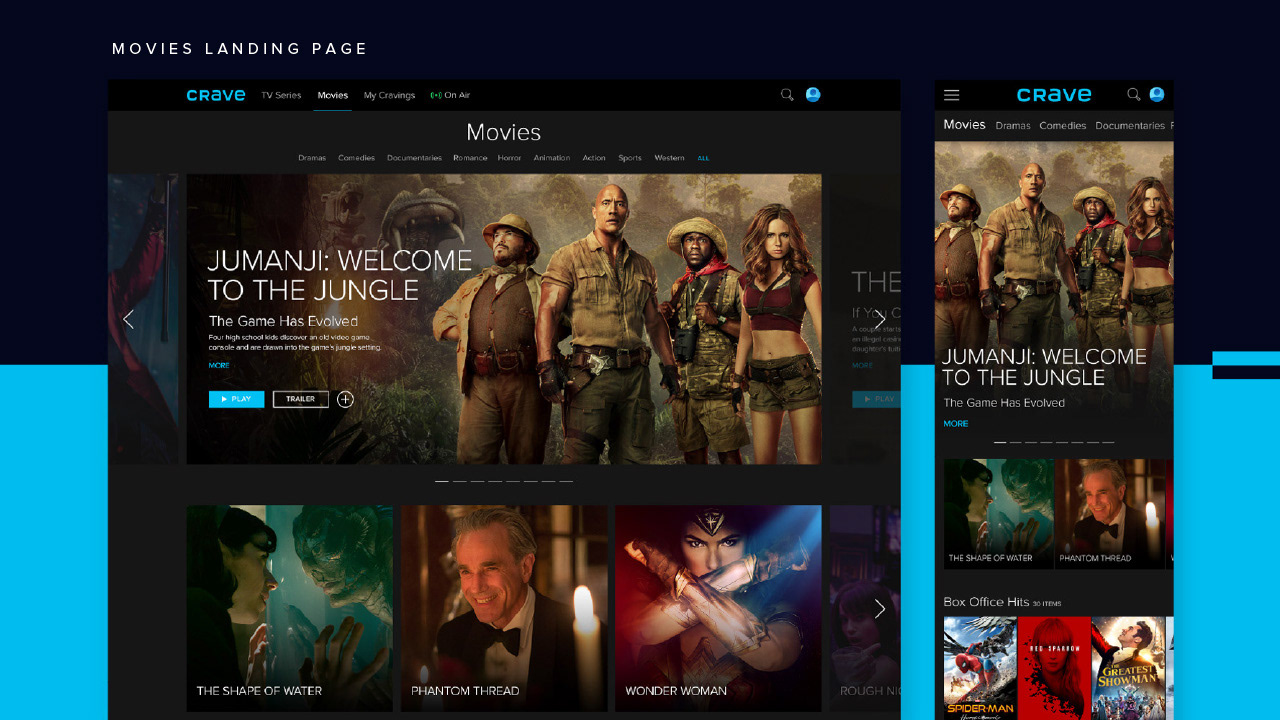
Task: Click Jumanji: Welcome to the Jungle desktop title
Action: [339, 275]
